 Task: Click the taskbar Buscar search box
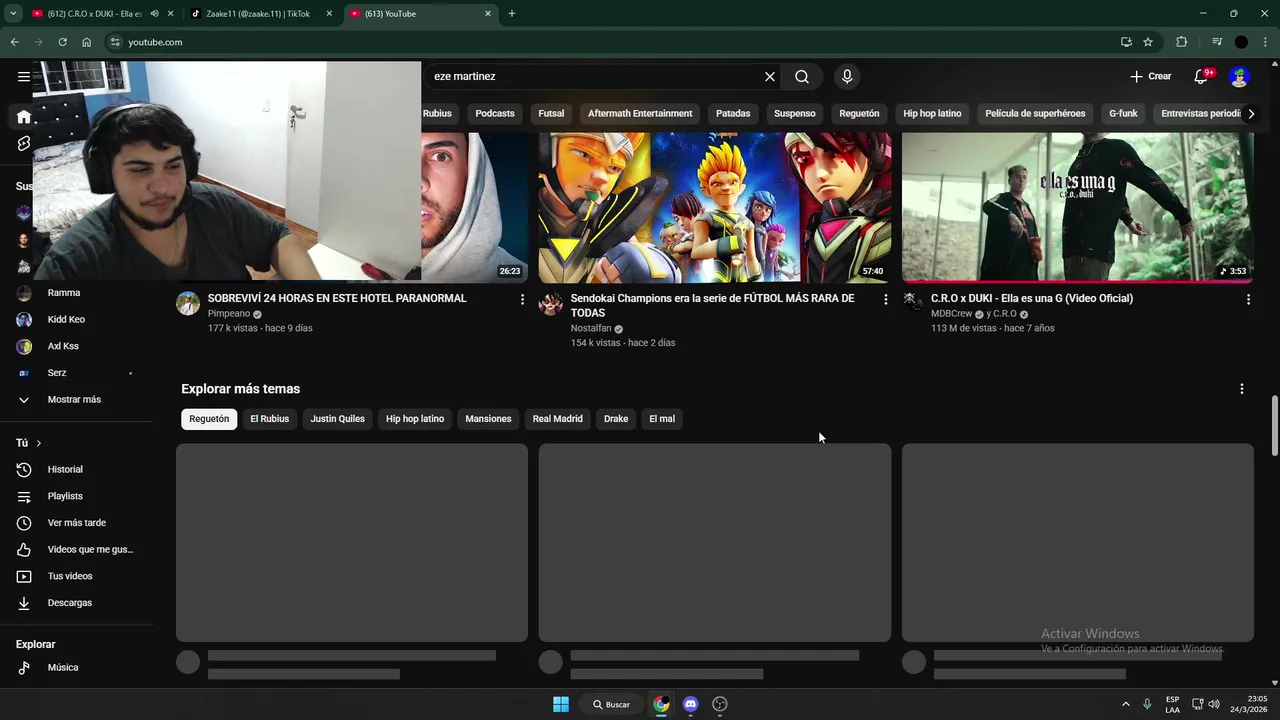(611, 704)
